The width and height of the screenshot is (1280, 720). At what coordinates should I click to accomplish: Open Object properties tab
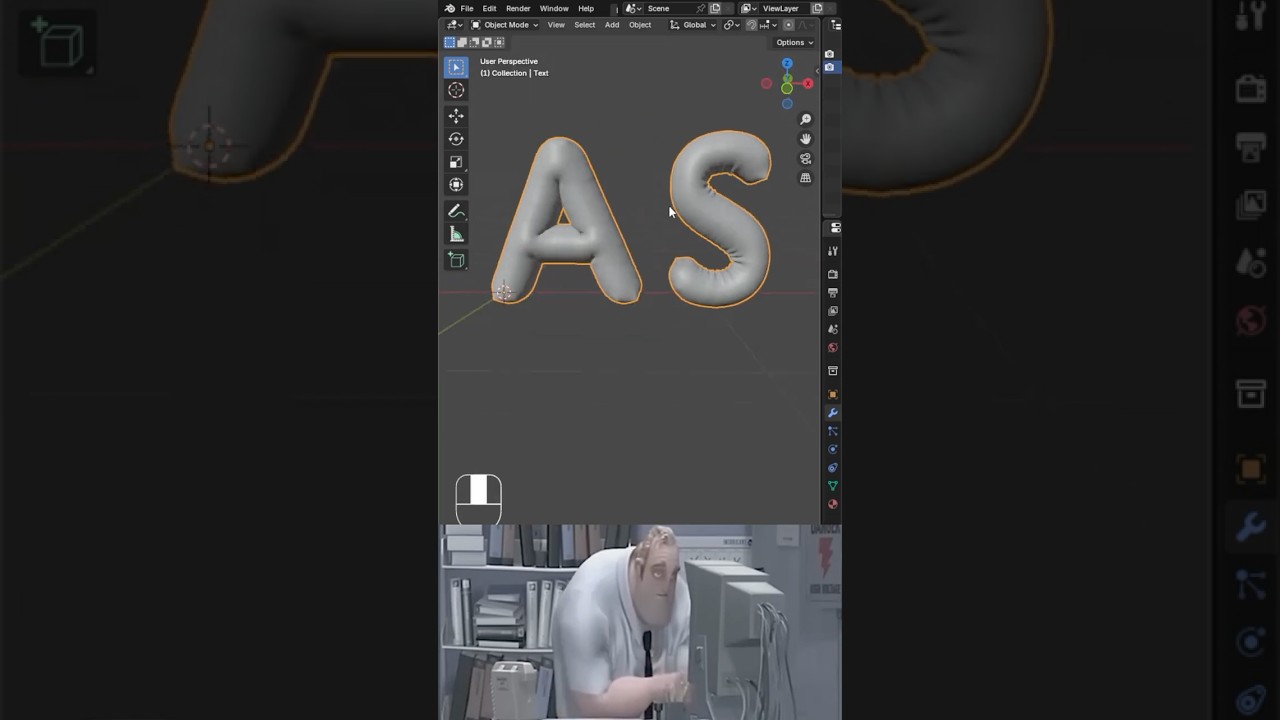tap(833, 394)
